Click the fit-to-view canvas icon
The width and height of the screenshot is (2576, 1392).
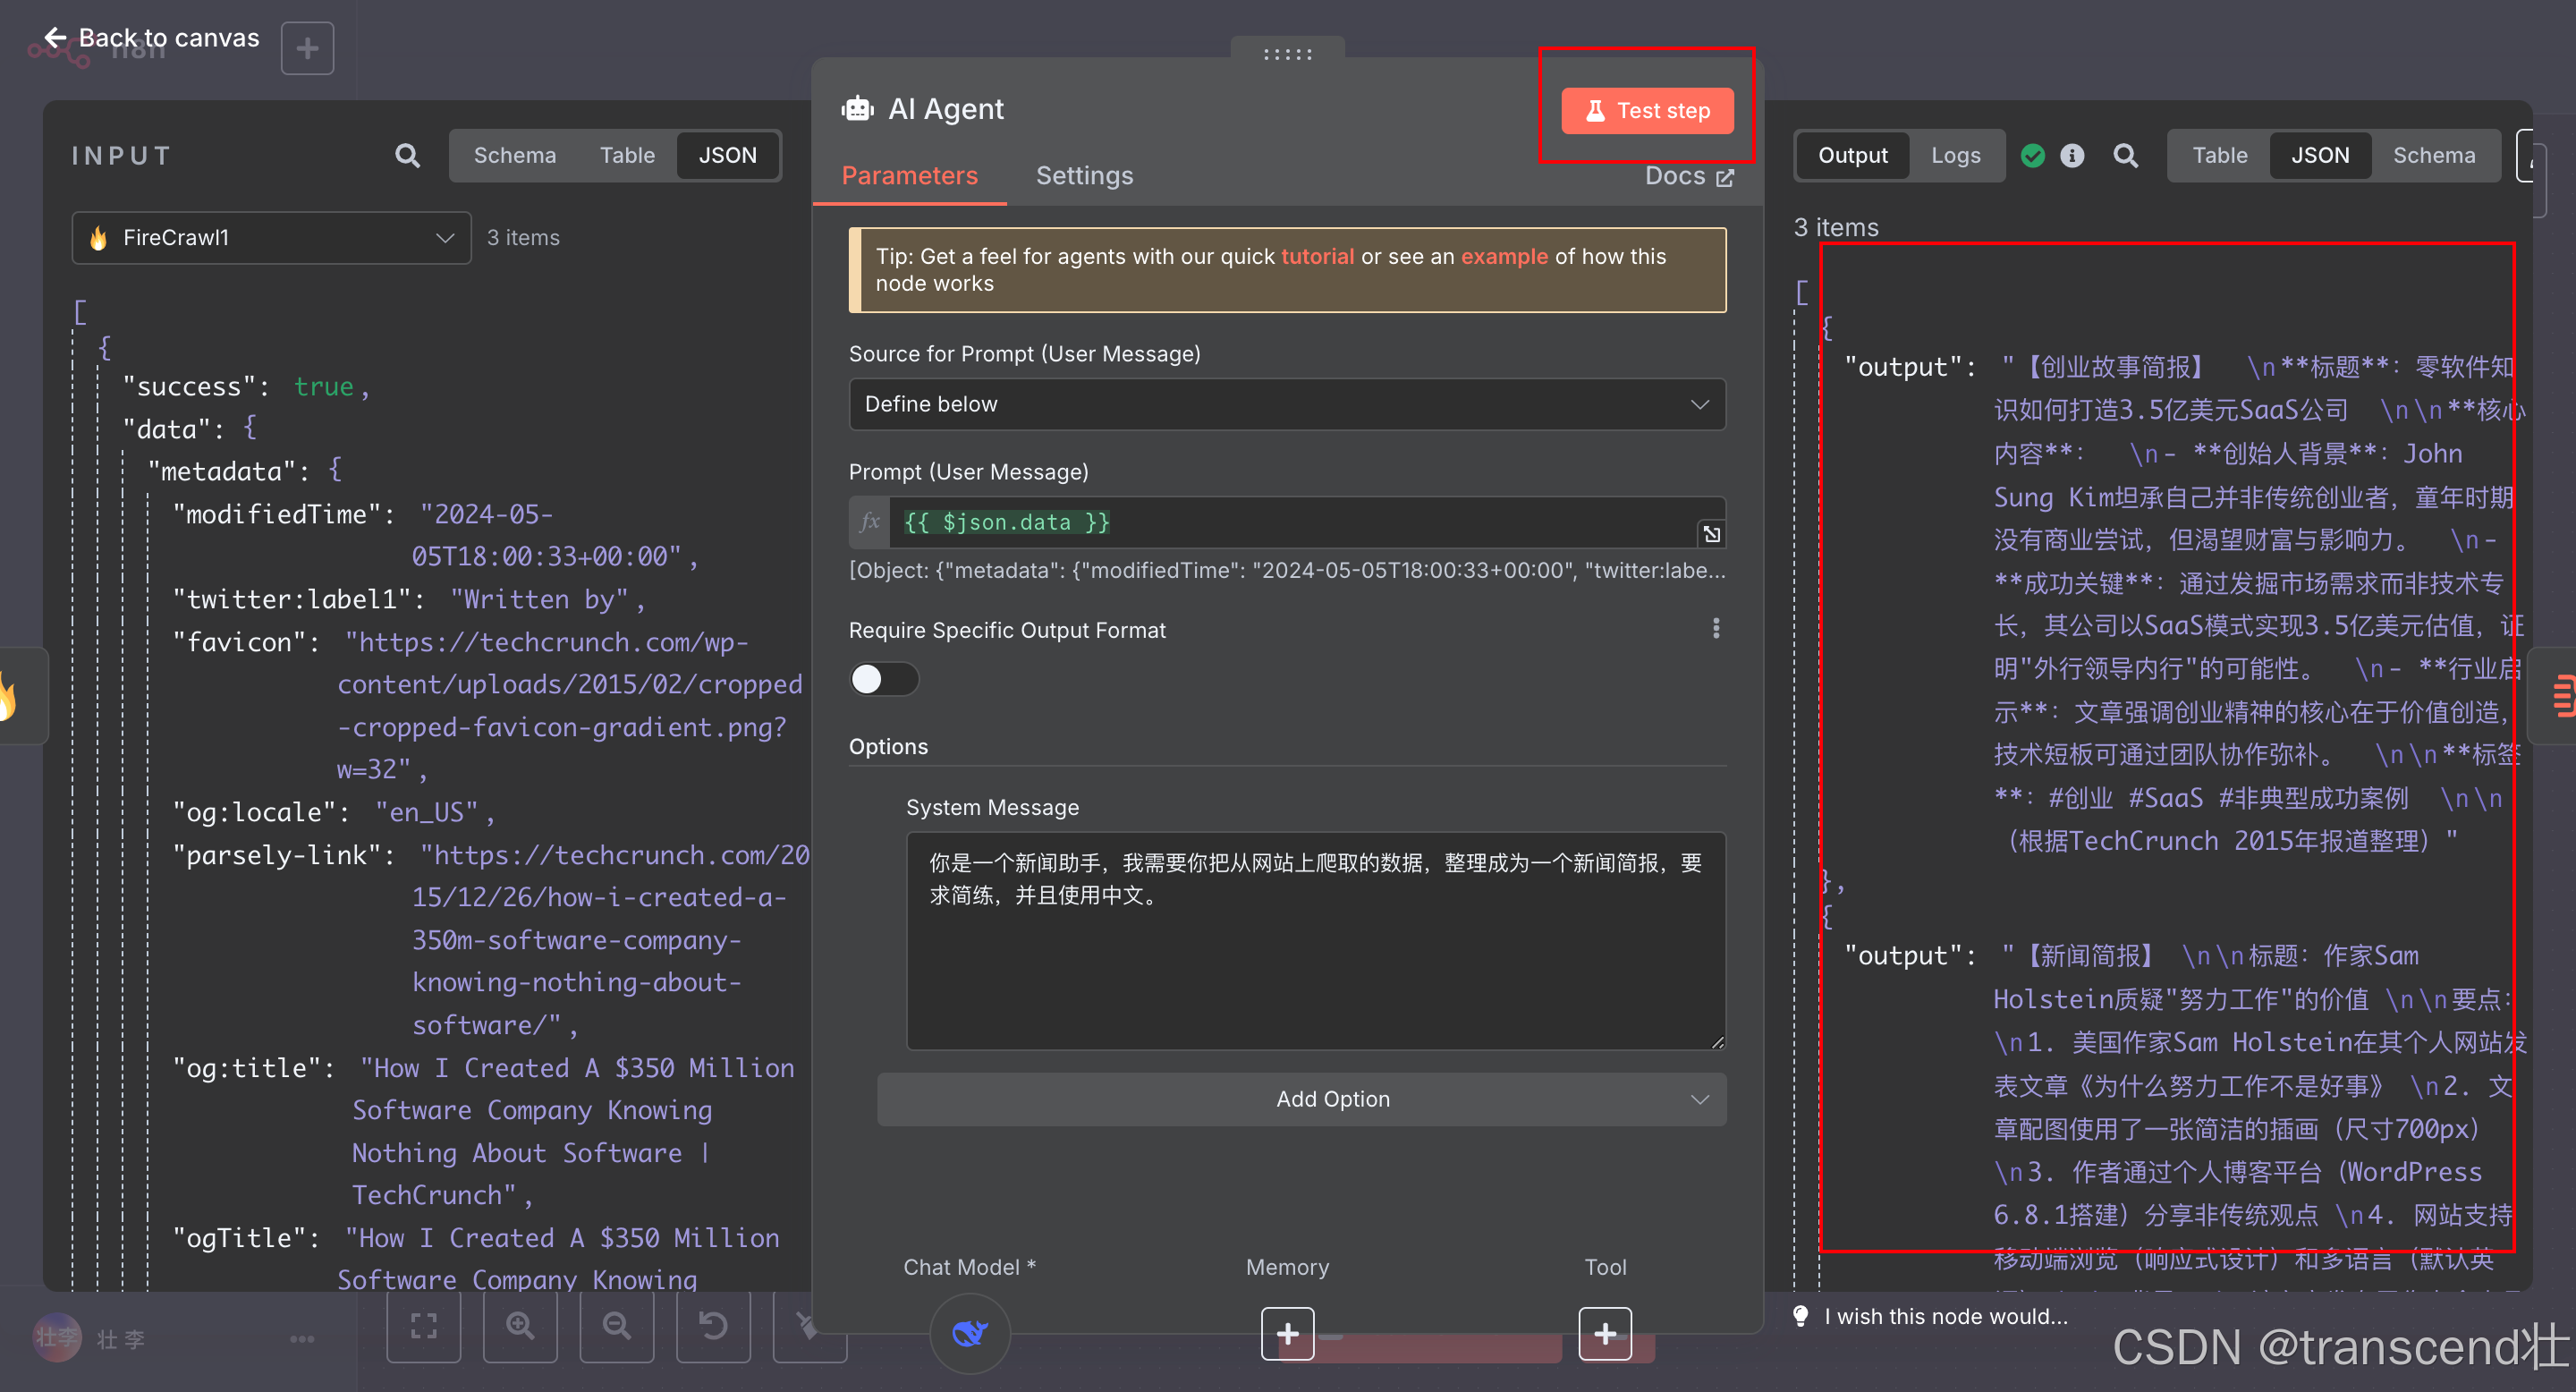tap(424, 1326)
